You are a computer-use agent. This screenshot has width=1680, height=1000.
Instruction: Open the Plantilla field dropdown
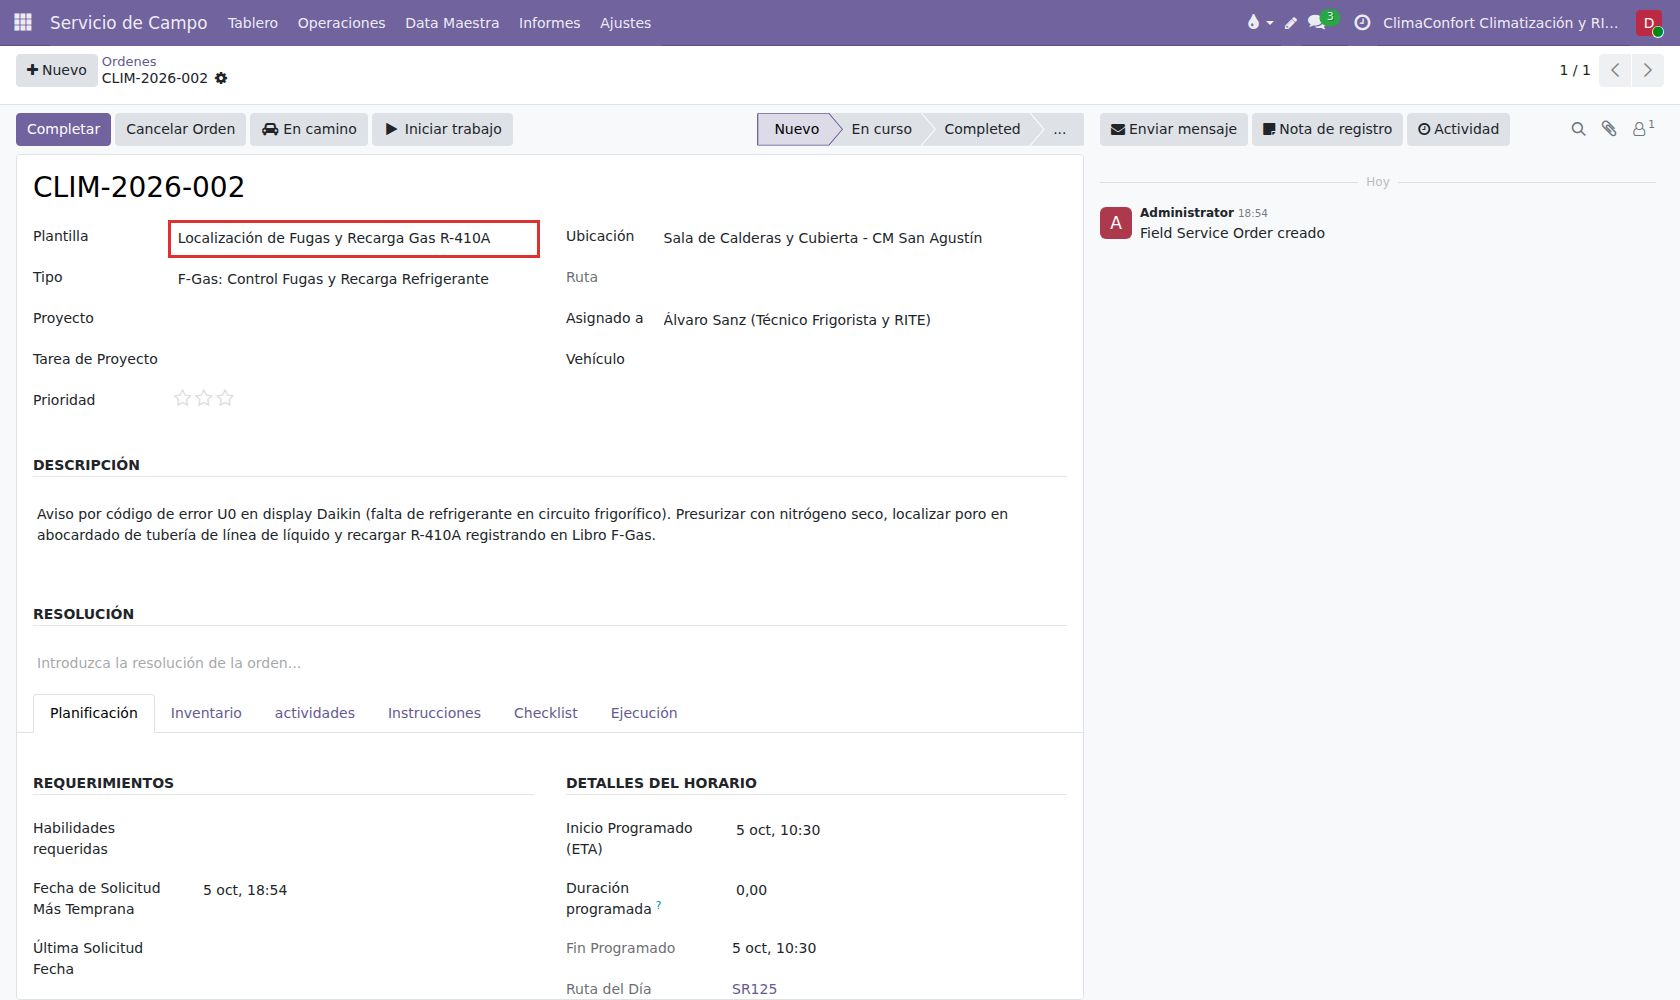(354, 238)
